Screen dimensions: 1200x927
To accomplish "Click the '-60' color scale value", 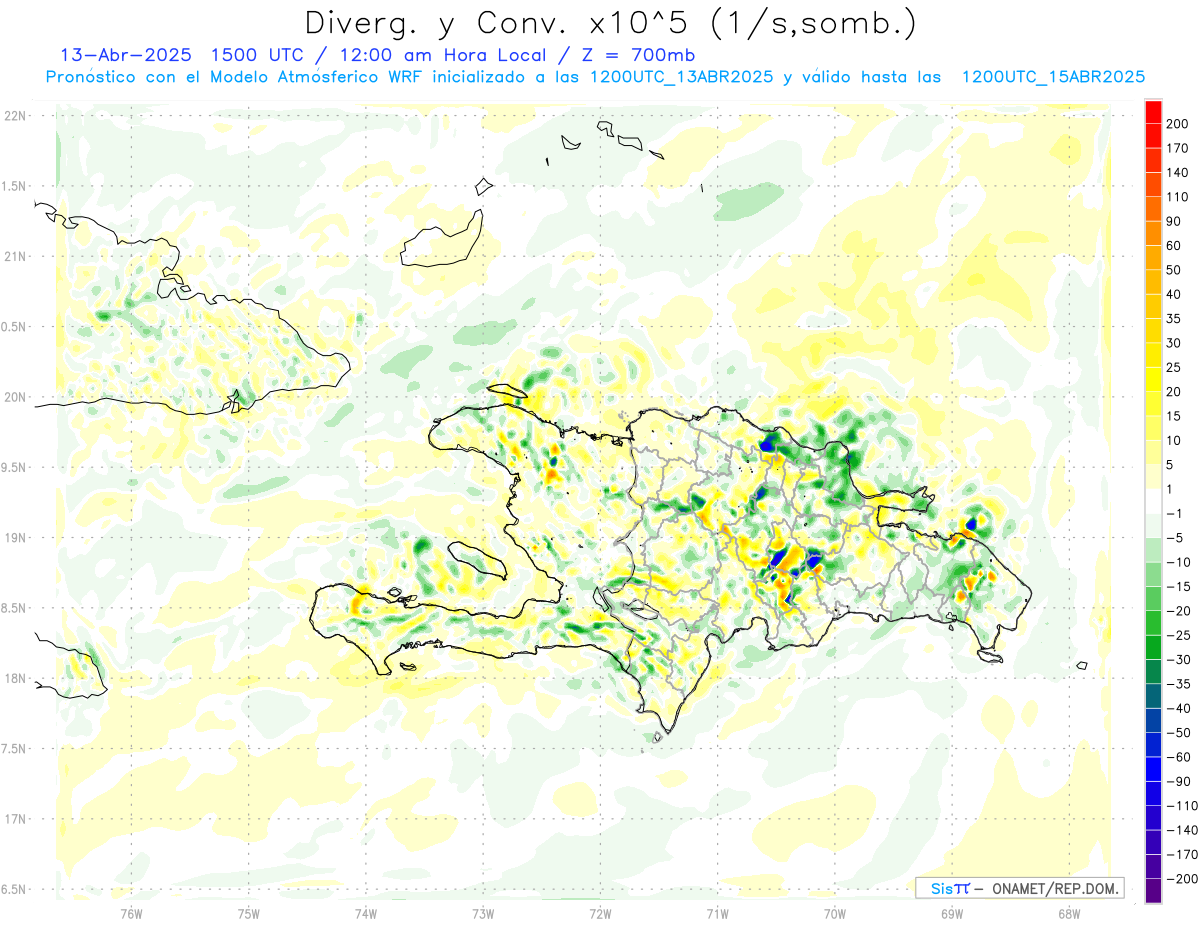I will [x=1179, y=757].
